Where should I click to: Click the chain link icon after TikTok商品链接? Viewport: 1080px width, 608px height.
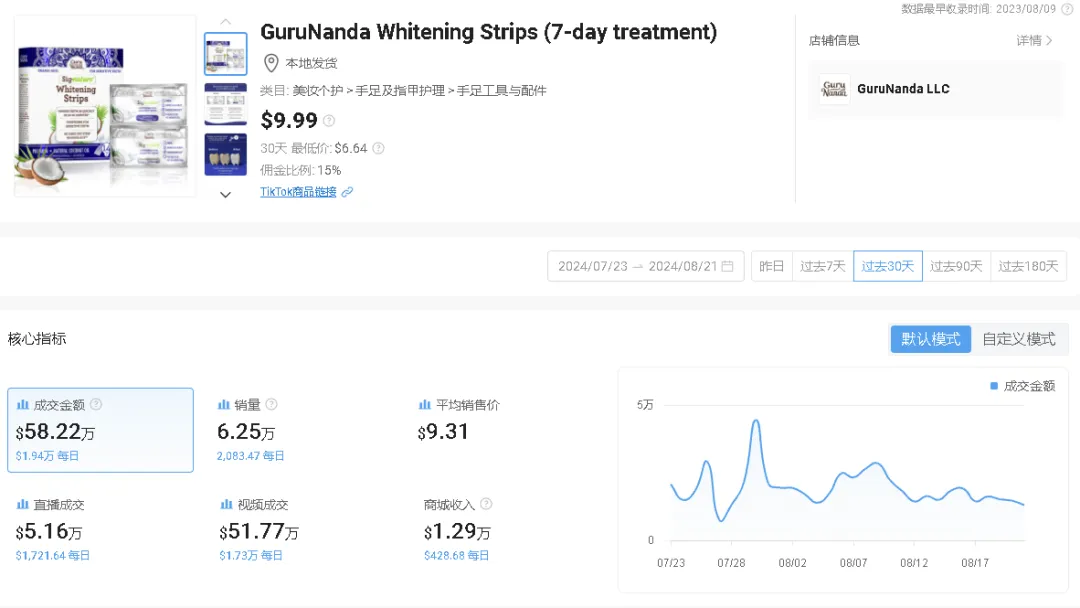click(x=347, y=192)
